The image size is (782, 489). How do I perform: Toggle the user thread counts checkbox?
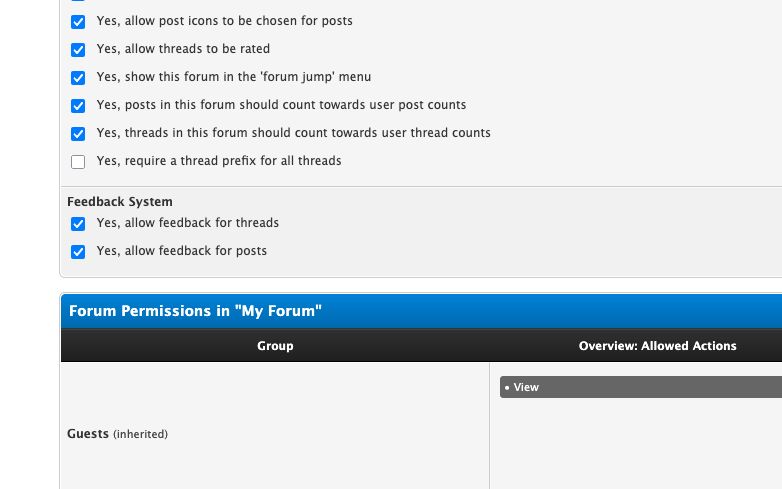(78, 133)
